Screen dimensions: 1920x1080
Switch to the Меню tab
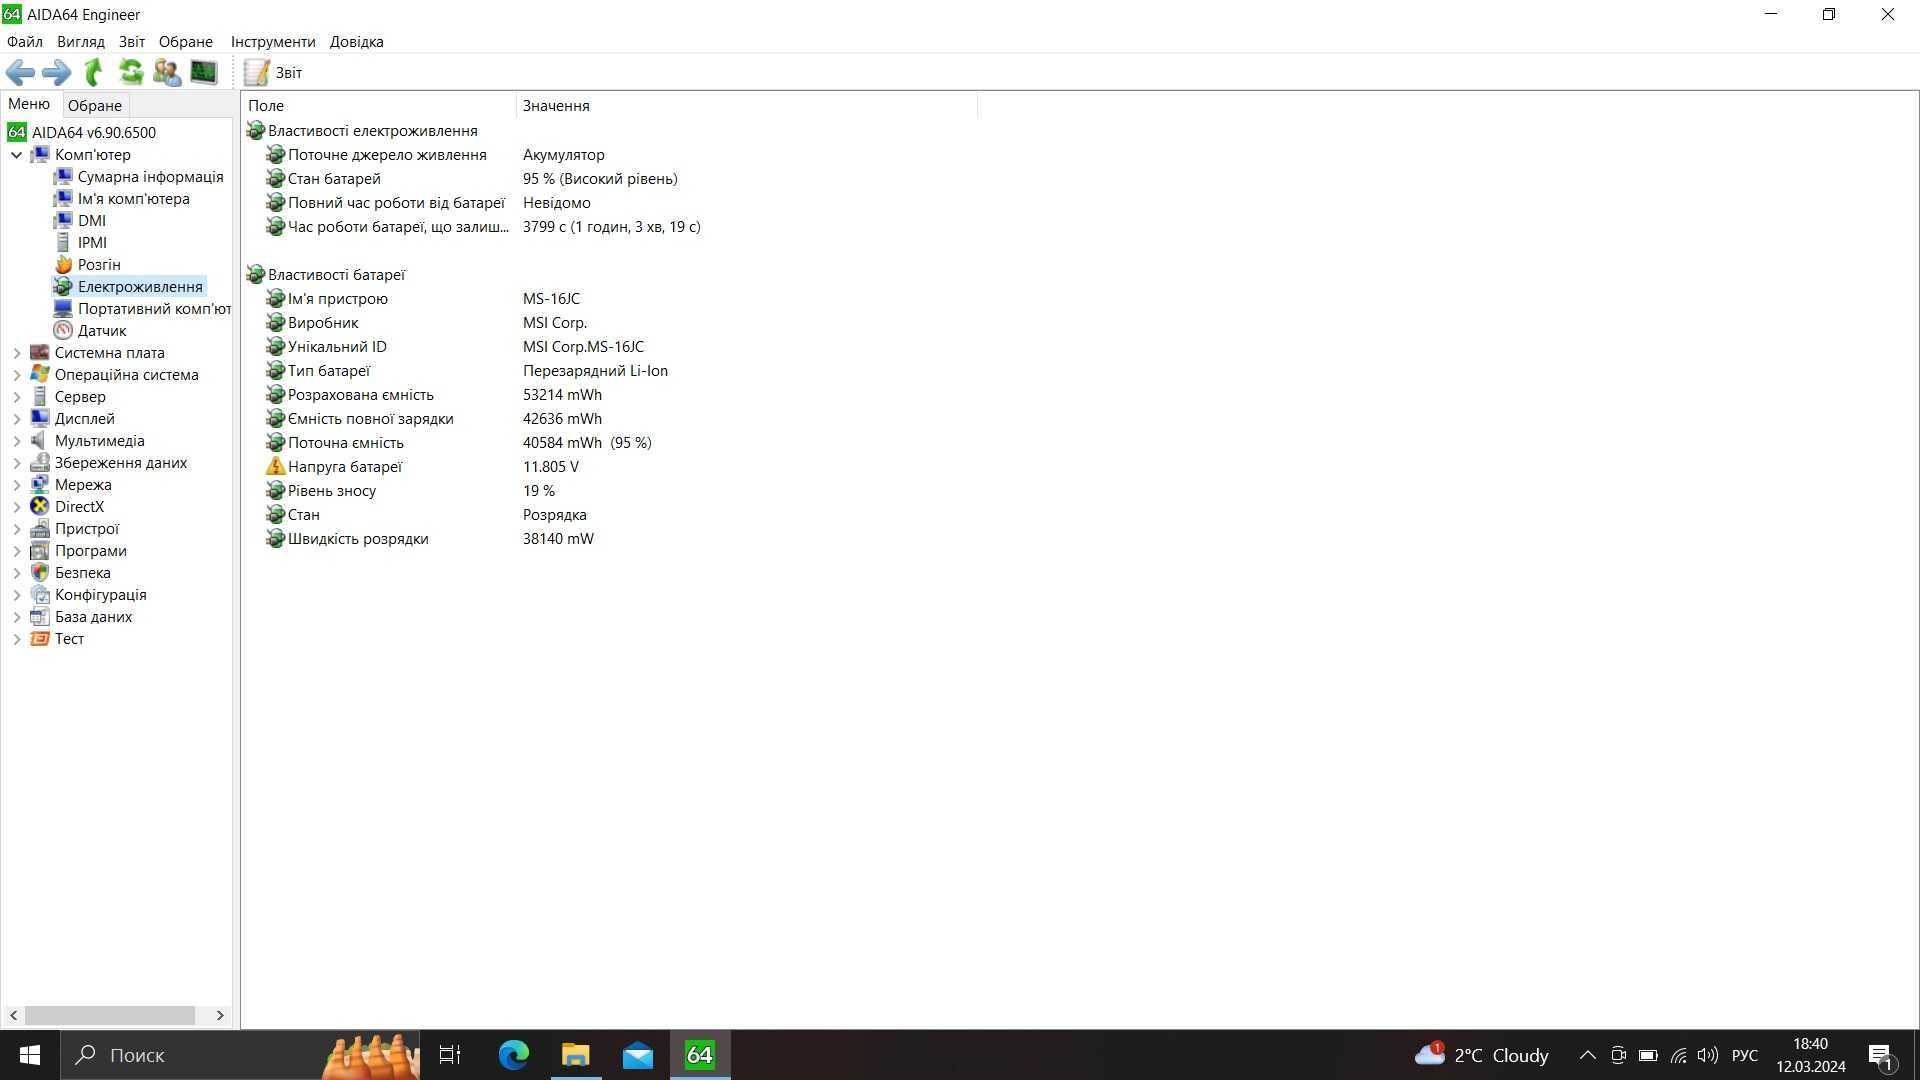29,104
